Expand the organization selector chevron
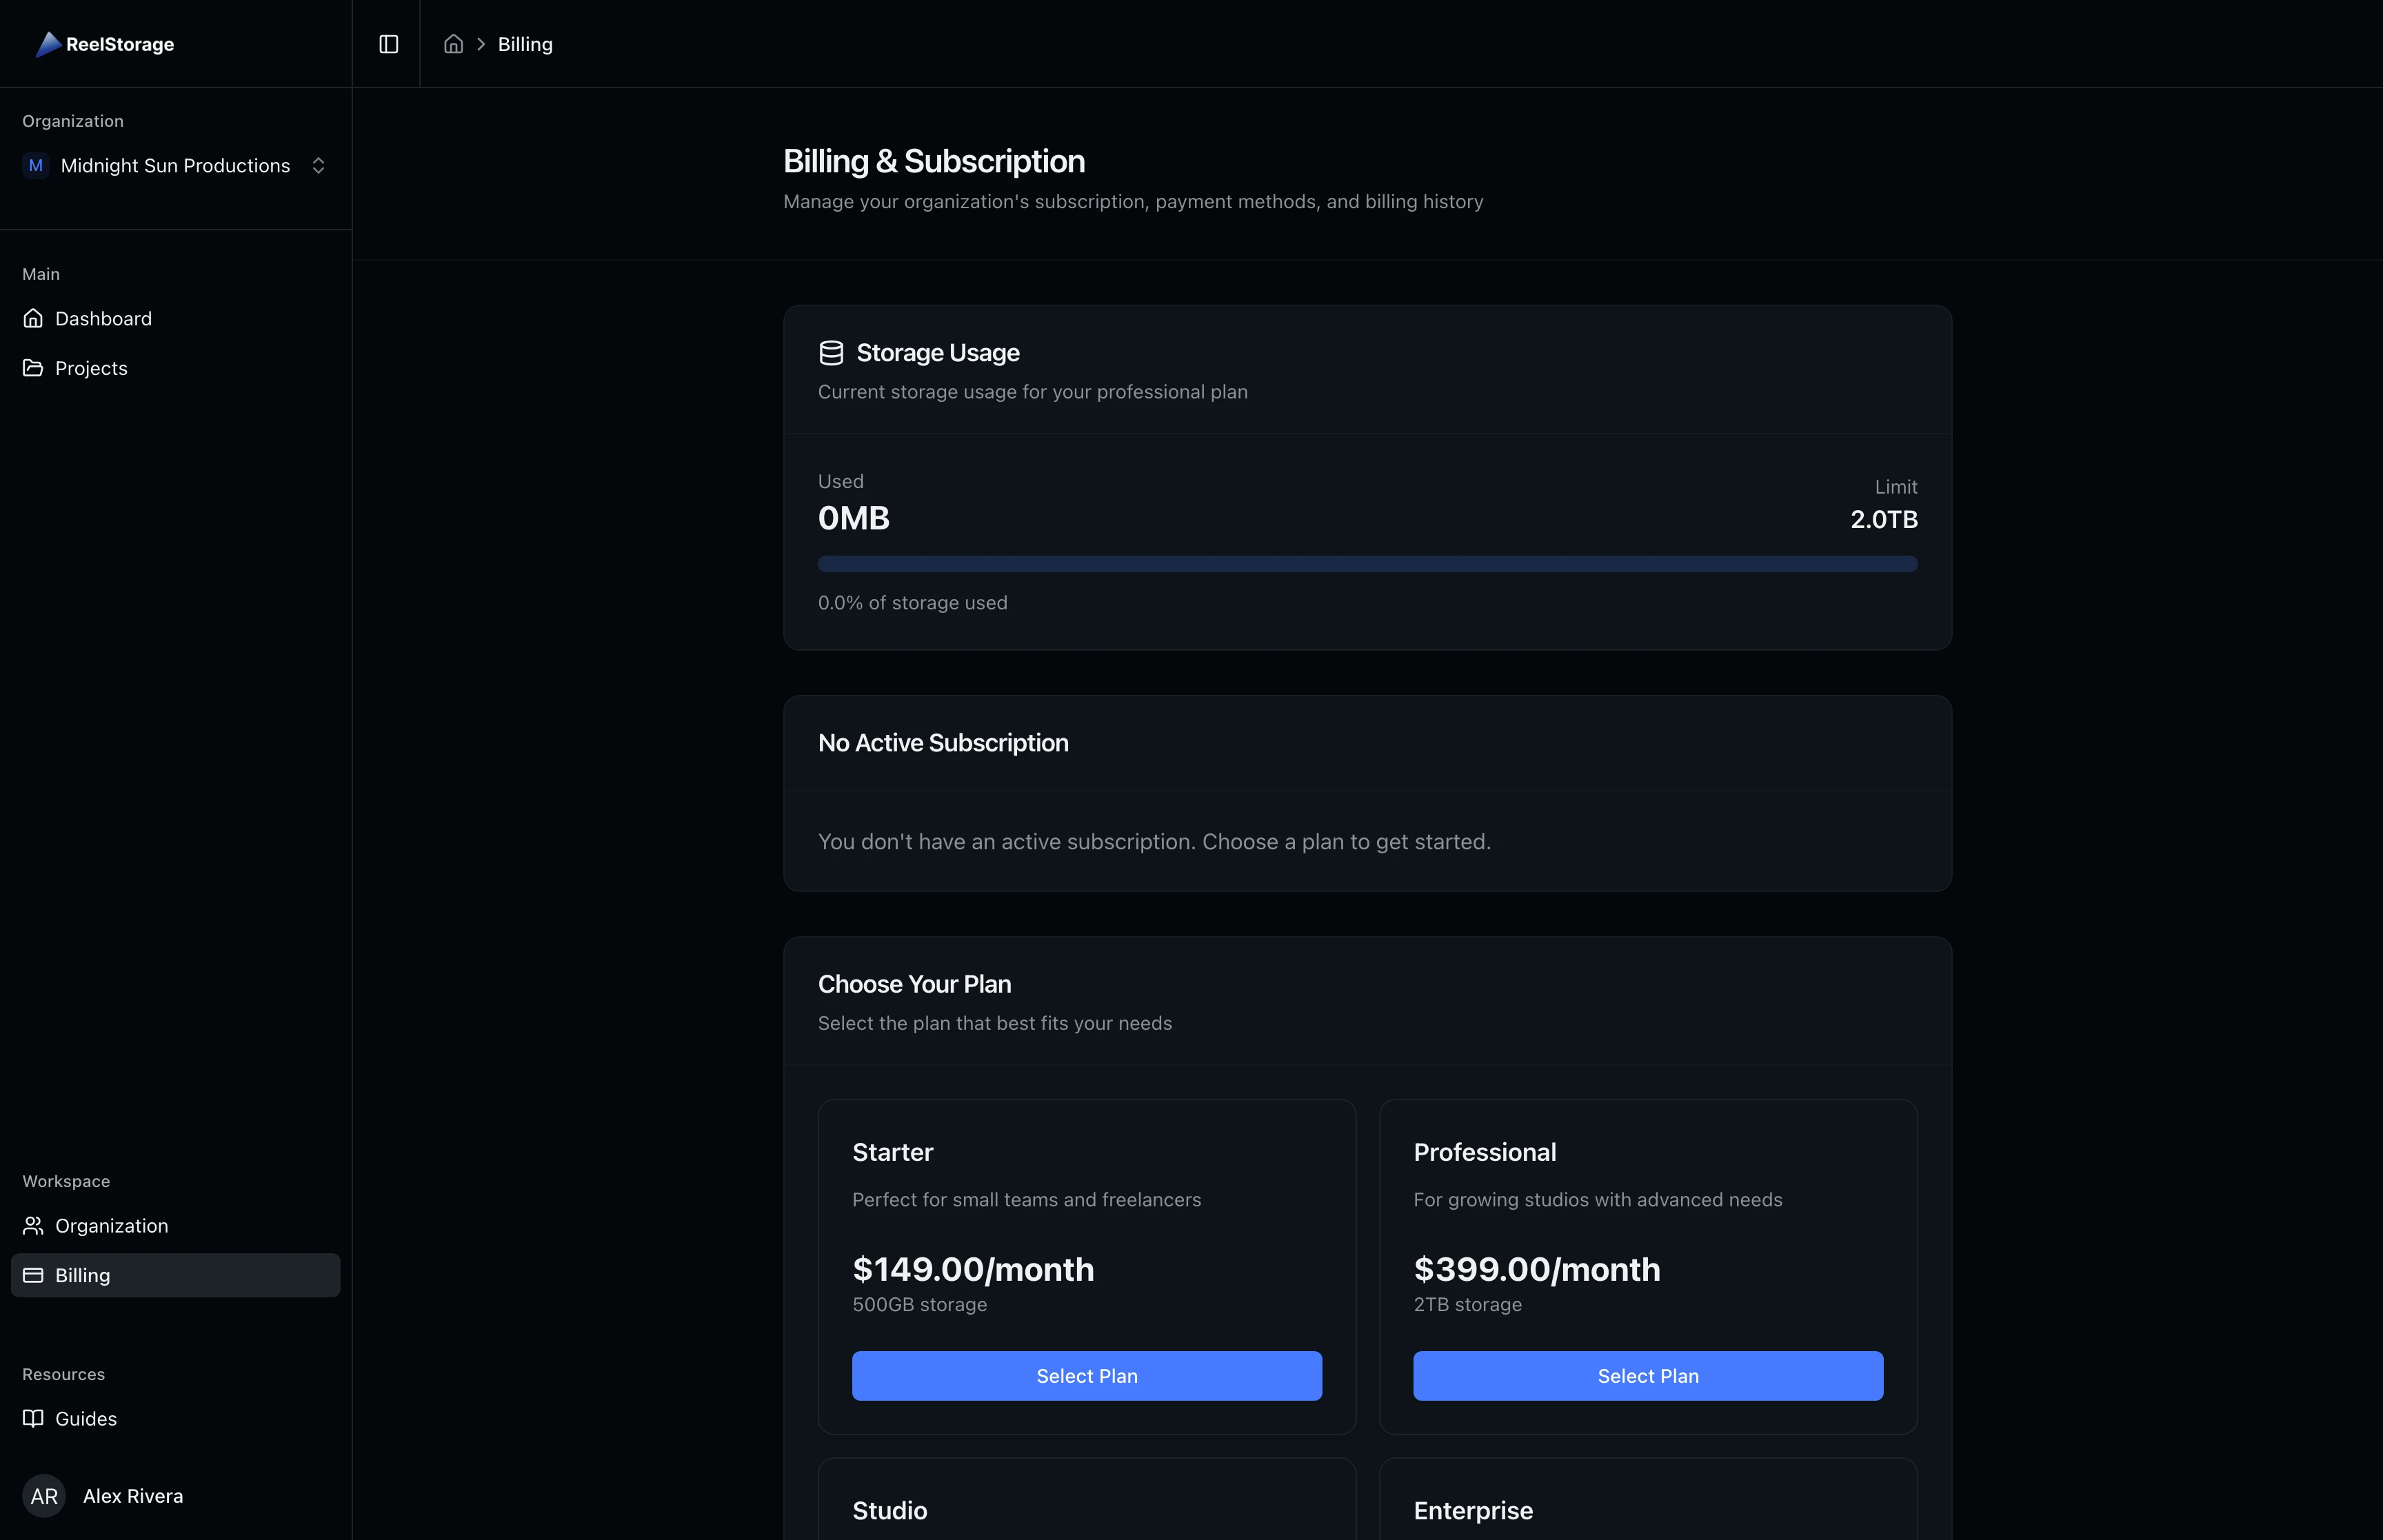The width and height of the screenshot is (2383, 1540). point(319,165)
